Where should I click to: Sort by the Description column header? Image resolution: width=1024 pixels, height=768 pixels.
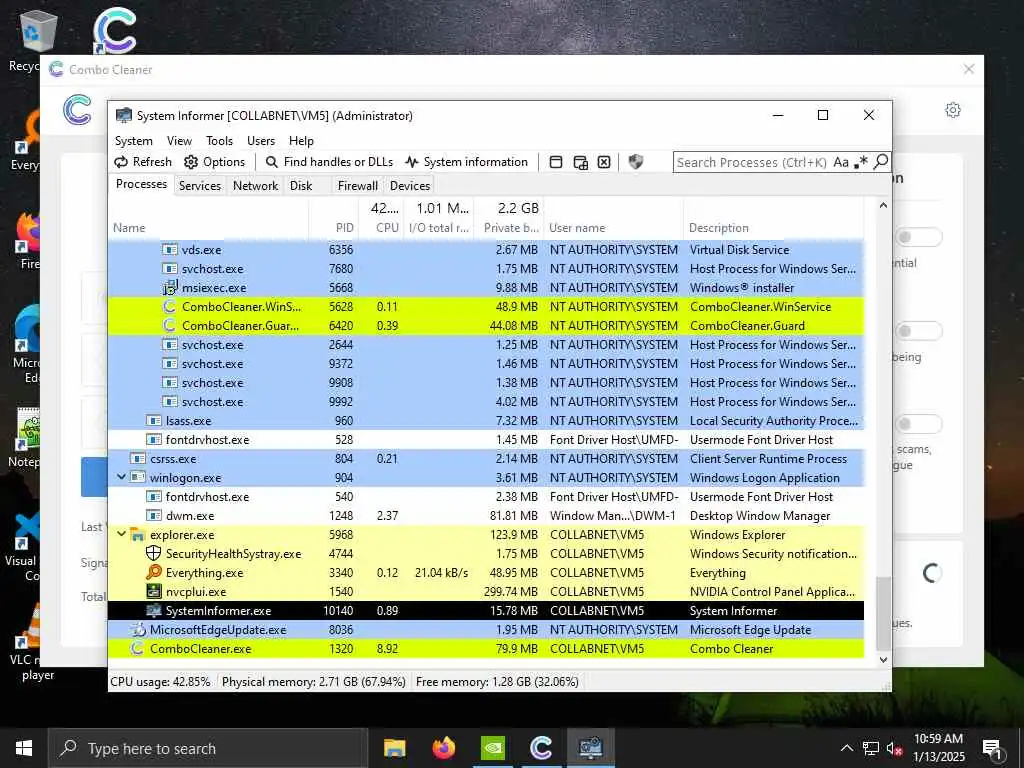pos(773,218)
